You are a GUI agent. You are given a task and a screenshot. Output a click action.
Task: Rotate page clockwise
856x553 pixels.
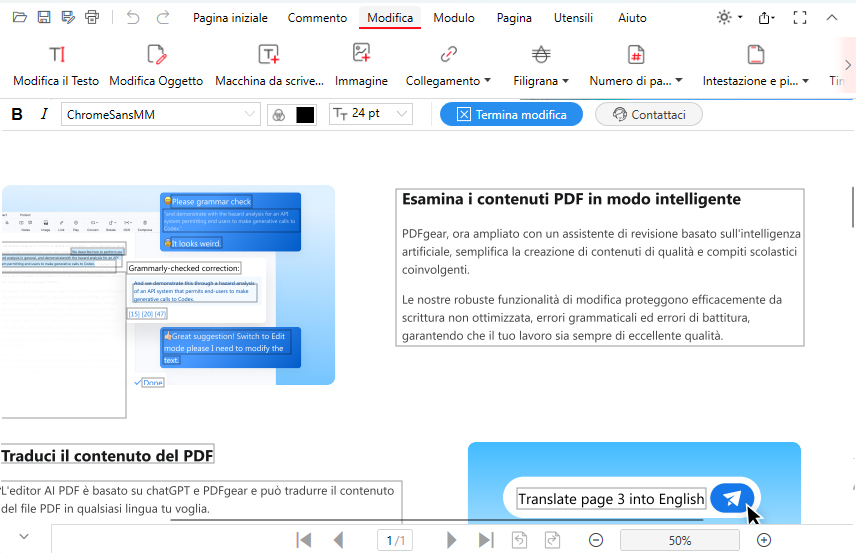coord(552,540)
